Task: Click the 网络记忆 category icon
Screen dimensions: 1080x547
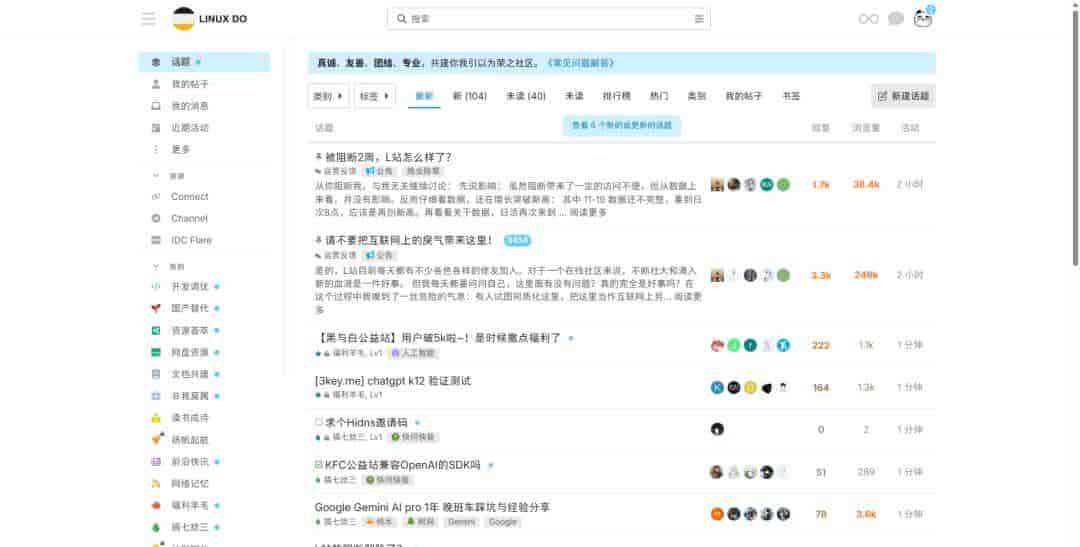Action: click(x=156, y=484)
